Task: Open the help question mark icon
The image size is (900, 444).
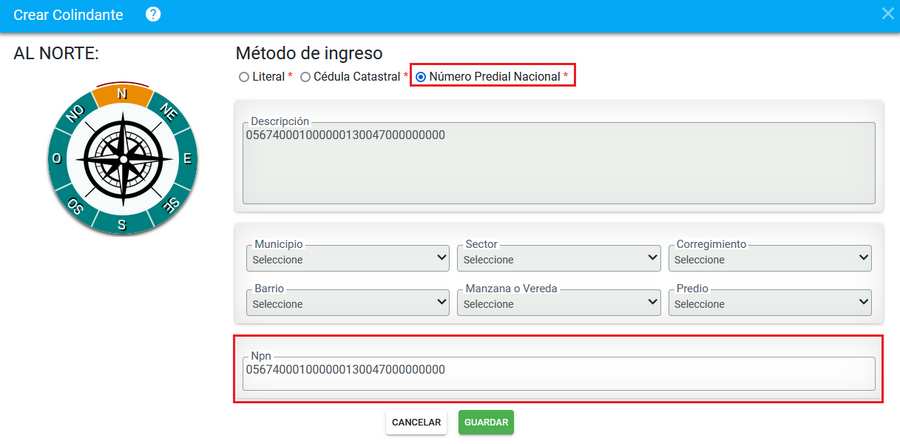Action: click(x=153, y=14)
